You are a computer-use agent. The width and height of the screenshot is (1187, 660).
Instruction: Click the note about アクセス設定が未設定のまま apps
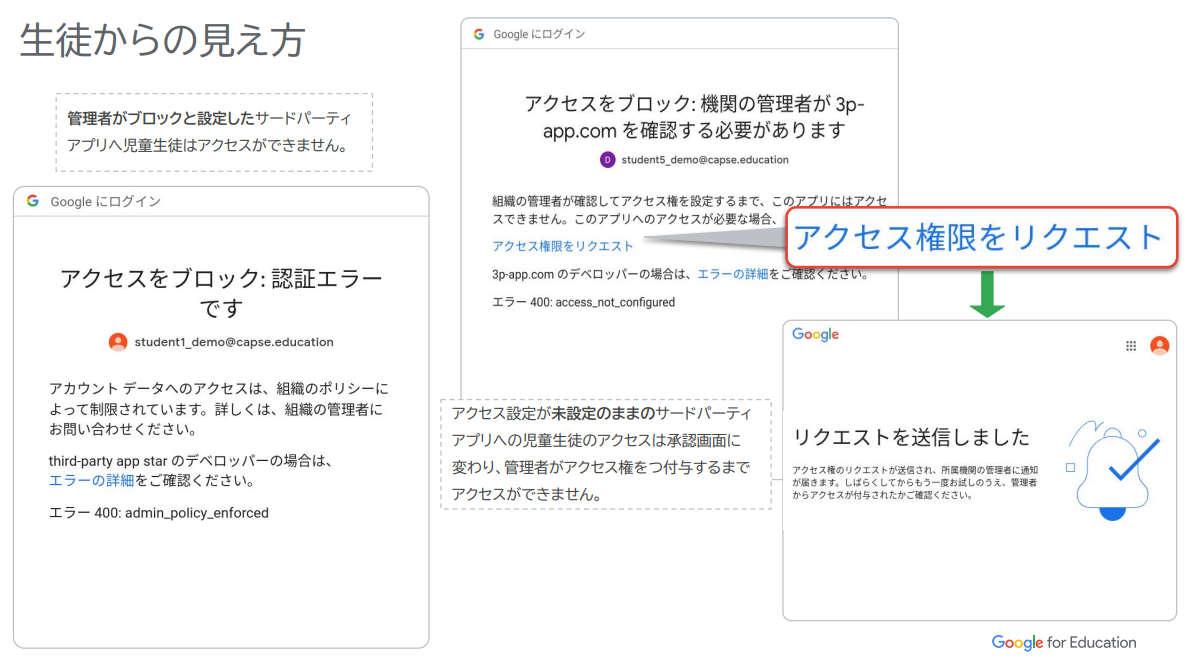[x=606, y=454]
